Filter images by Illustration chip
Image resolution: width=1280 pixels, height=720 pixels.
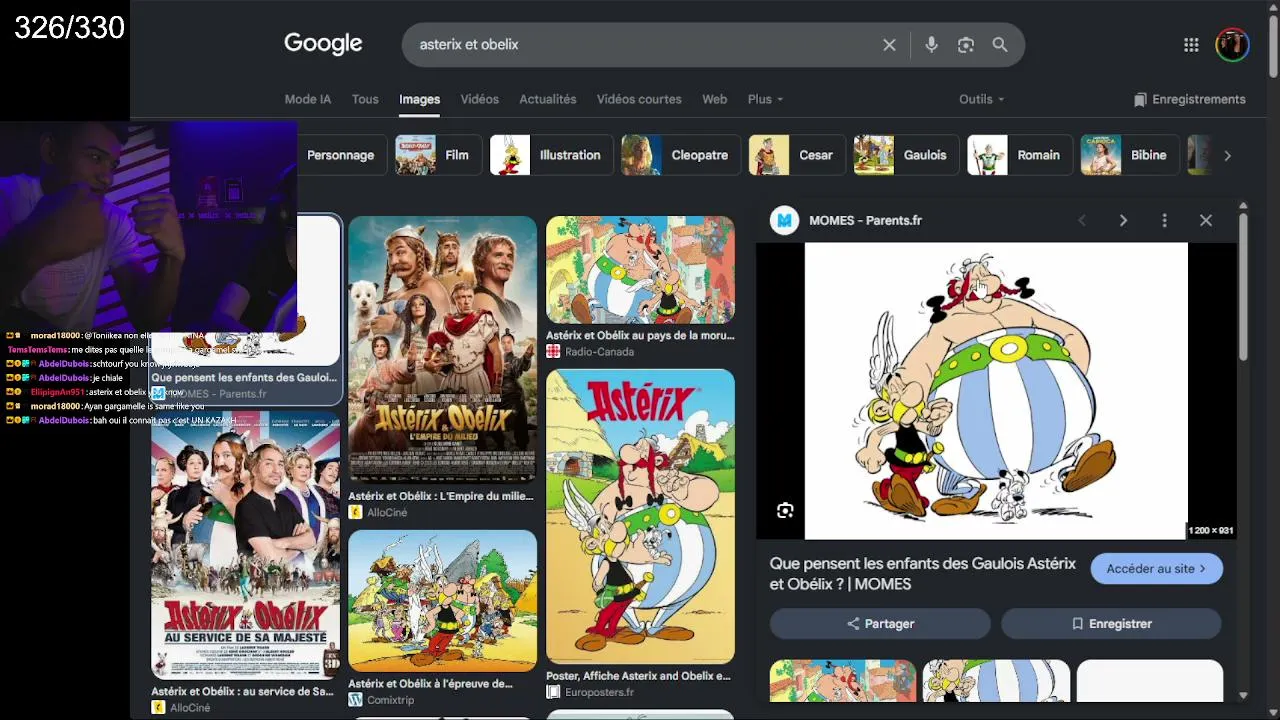(551, 155)
